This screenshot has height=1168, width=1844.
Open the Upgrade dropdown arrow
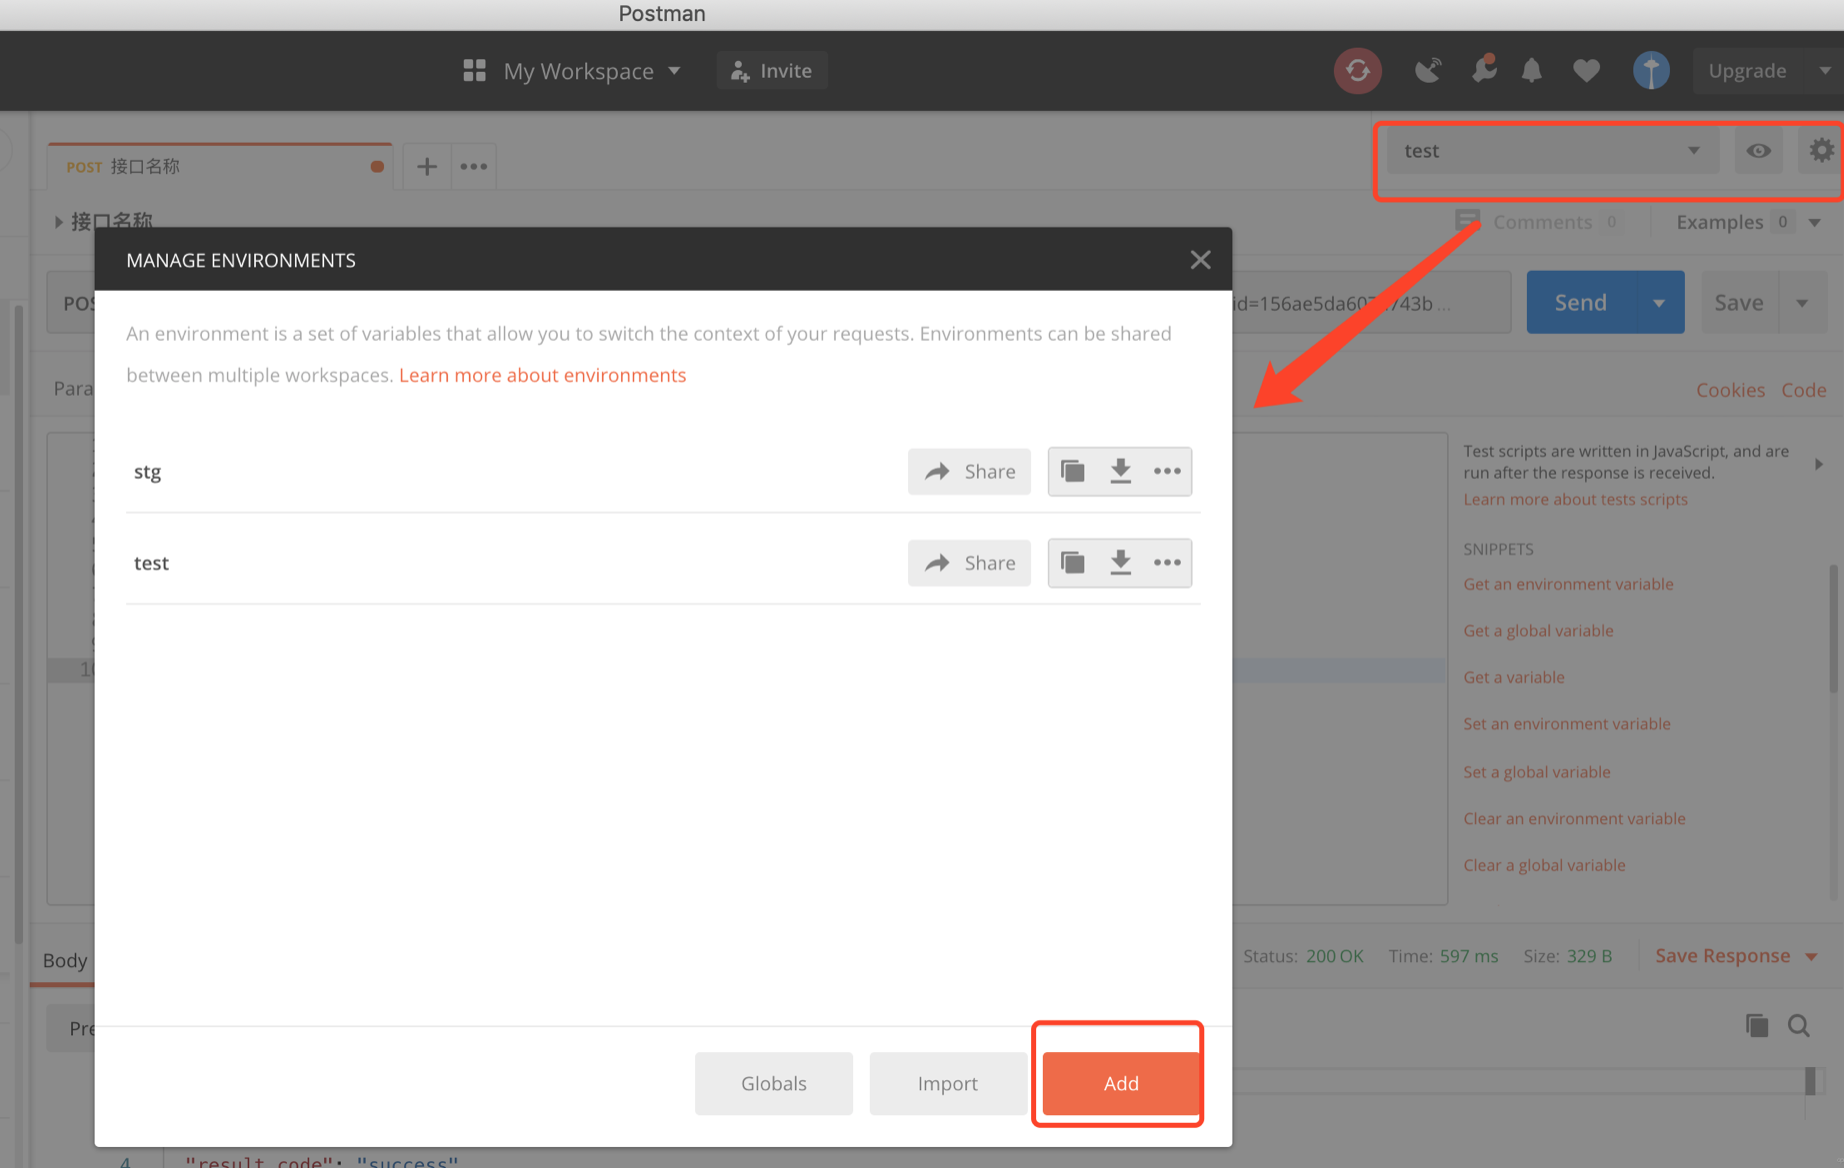[x=1824, y=71]
